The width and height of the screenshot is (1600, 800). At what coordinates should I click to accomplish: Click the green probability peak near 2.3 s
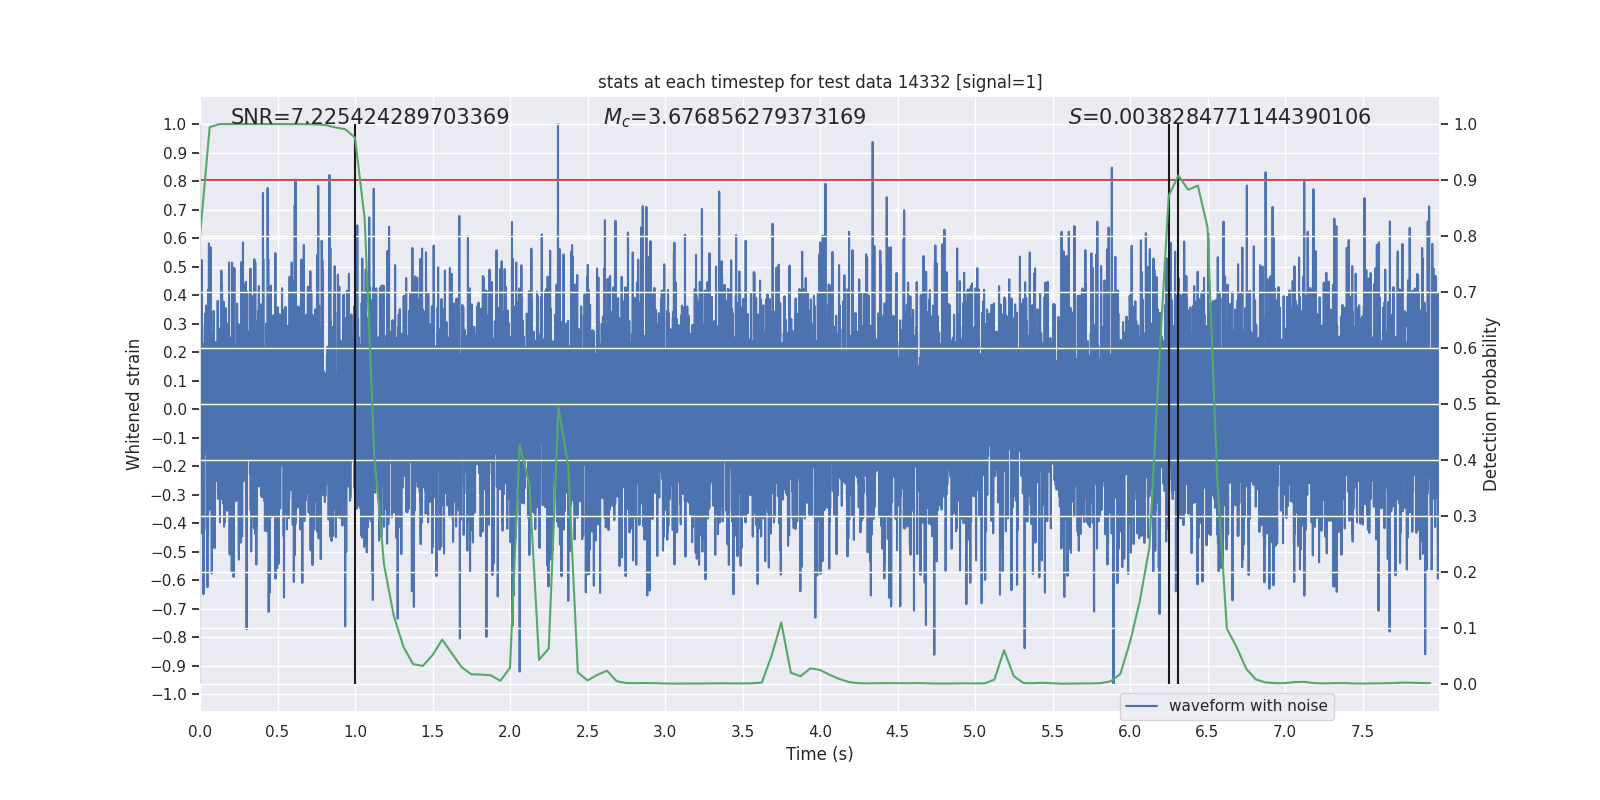click(x=558, y=407)
